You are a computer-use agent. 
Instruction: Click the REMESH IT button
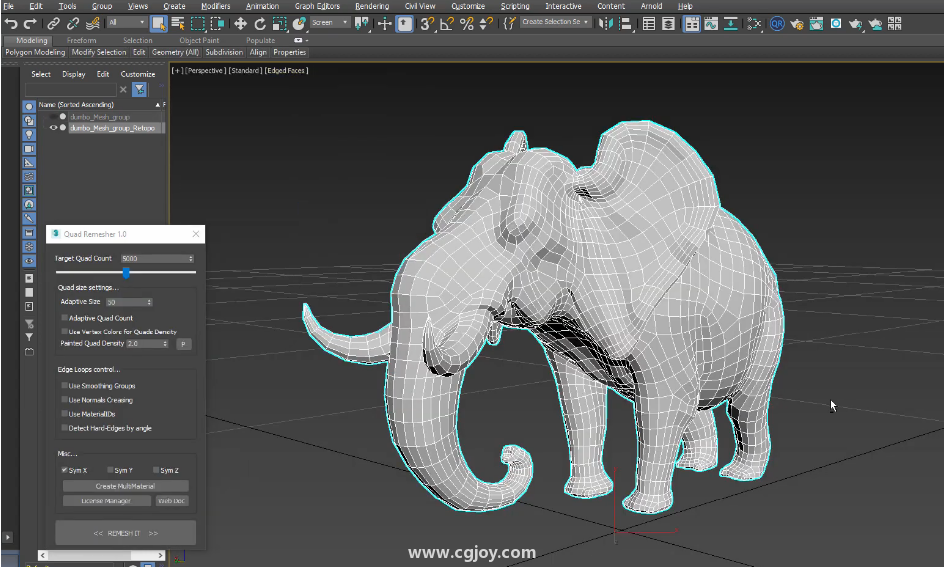(x=125, y=533)
